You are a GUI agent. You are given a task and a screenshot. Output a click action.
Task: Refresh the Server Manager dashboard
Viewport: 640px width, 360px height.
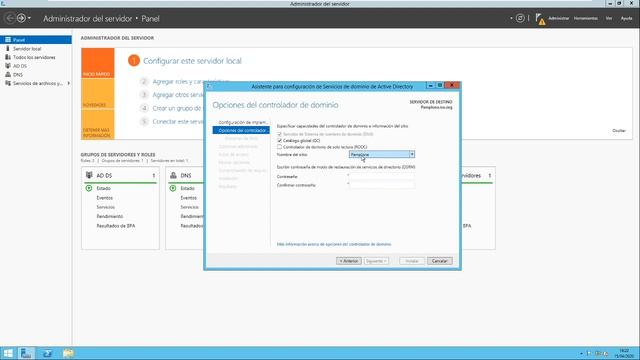[520, 18]
